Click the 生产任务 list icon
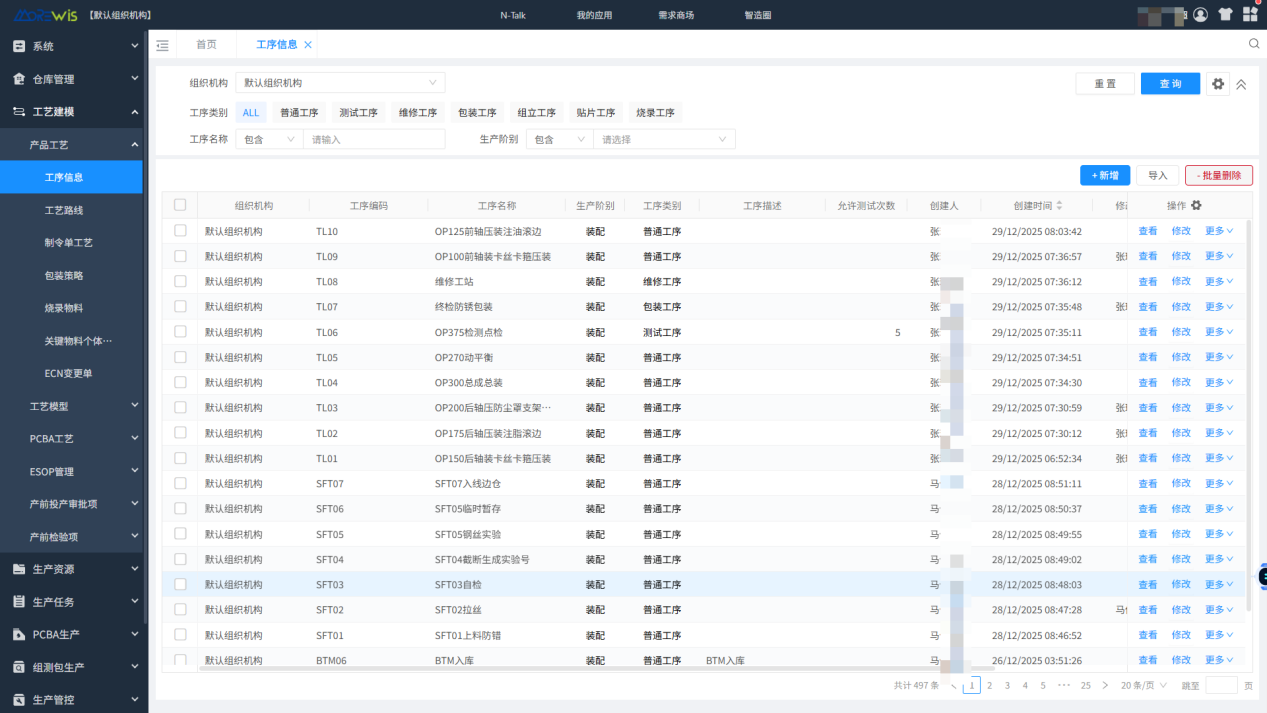This screenshot has height=713, width=1267. (x=18, y=602)
